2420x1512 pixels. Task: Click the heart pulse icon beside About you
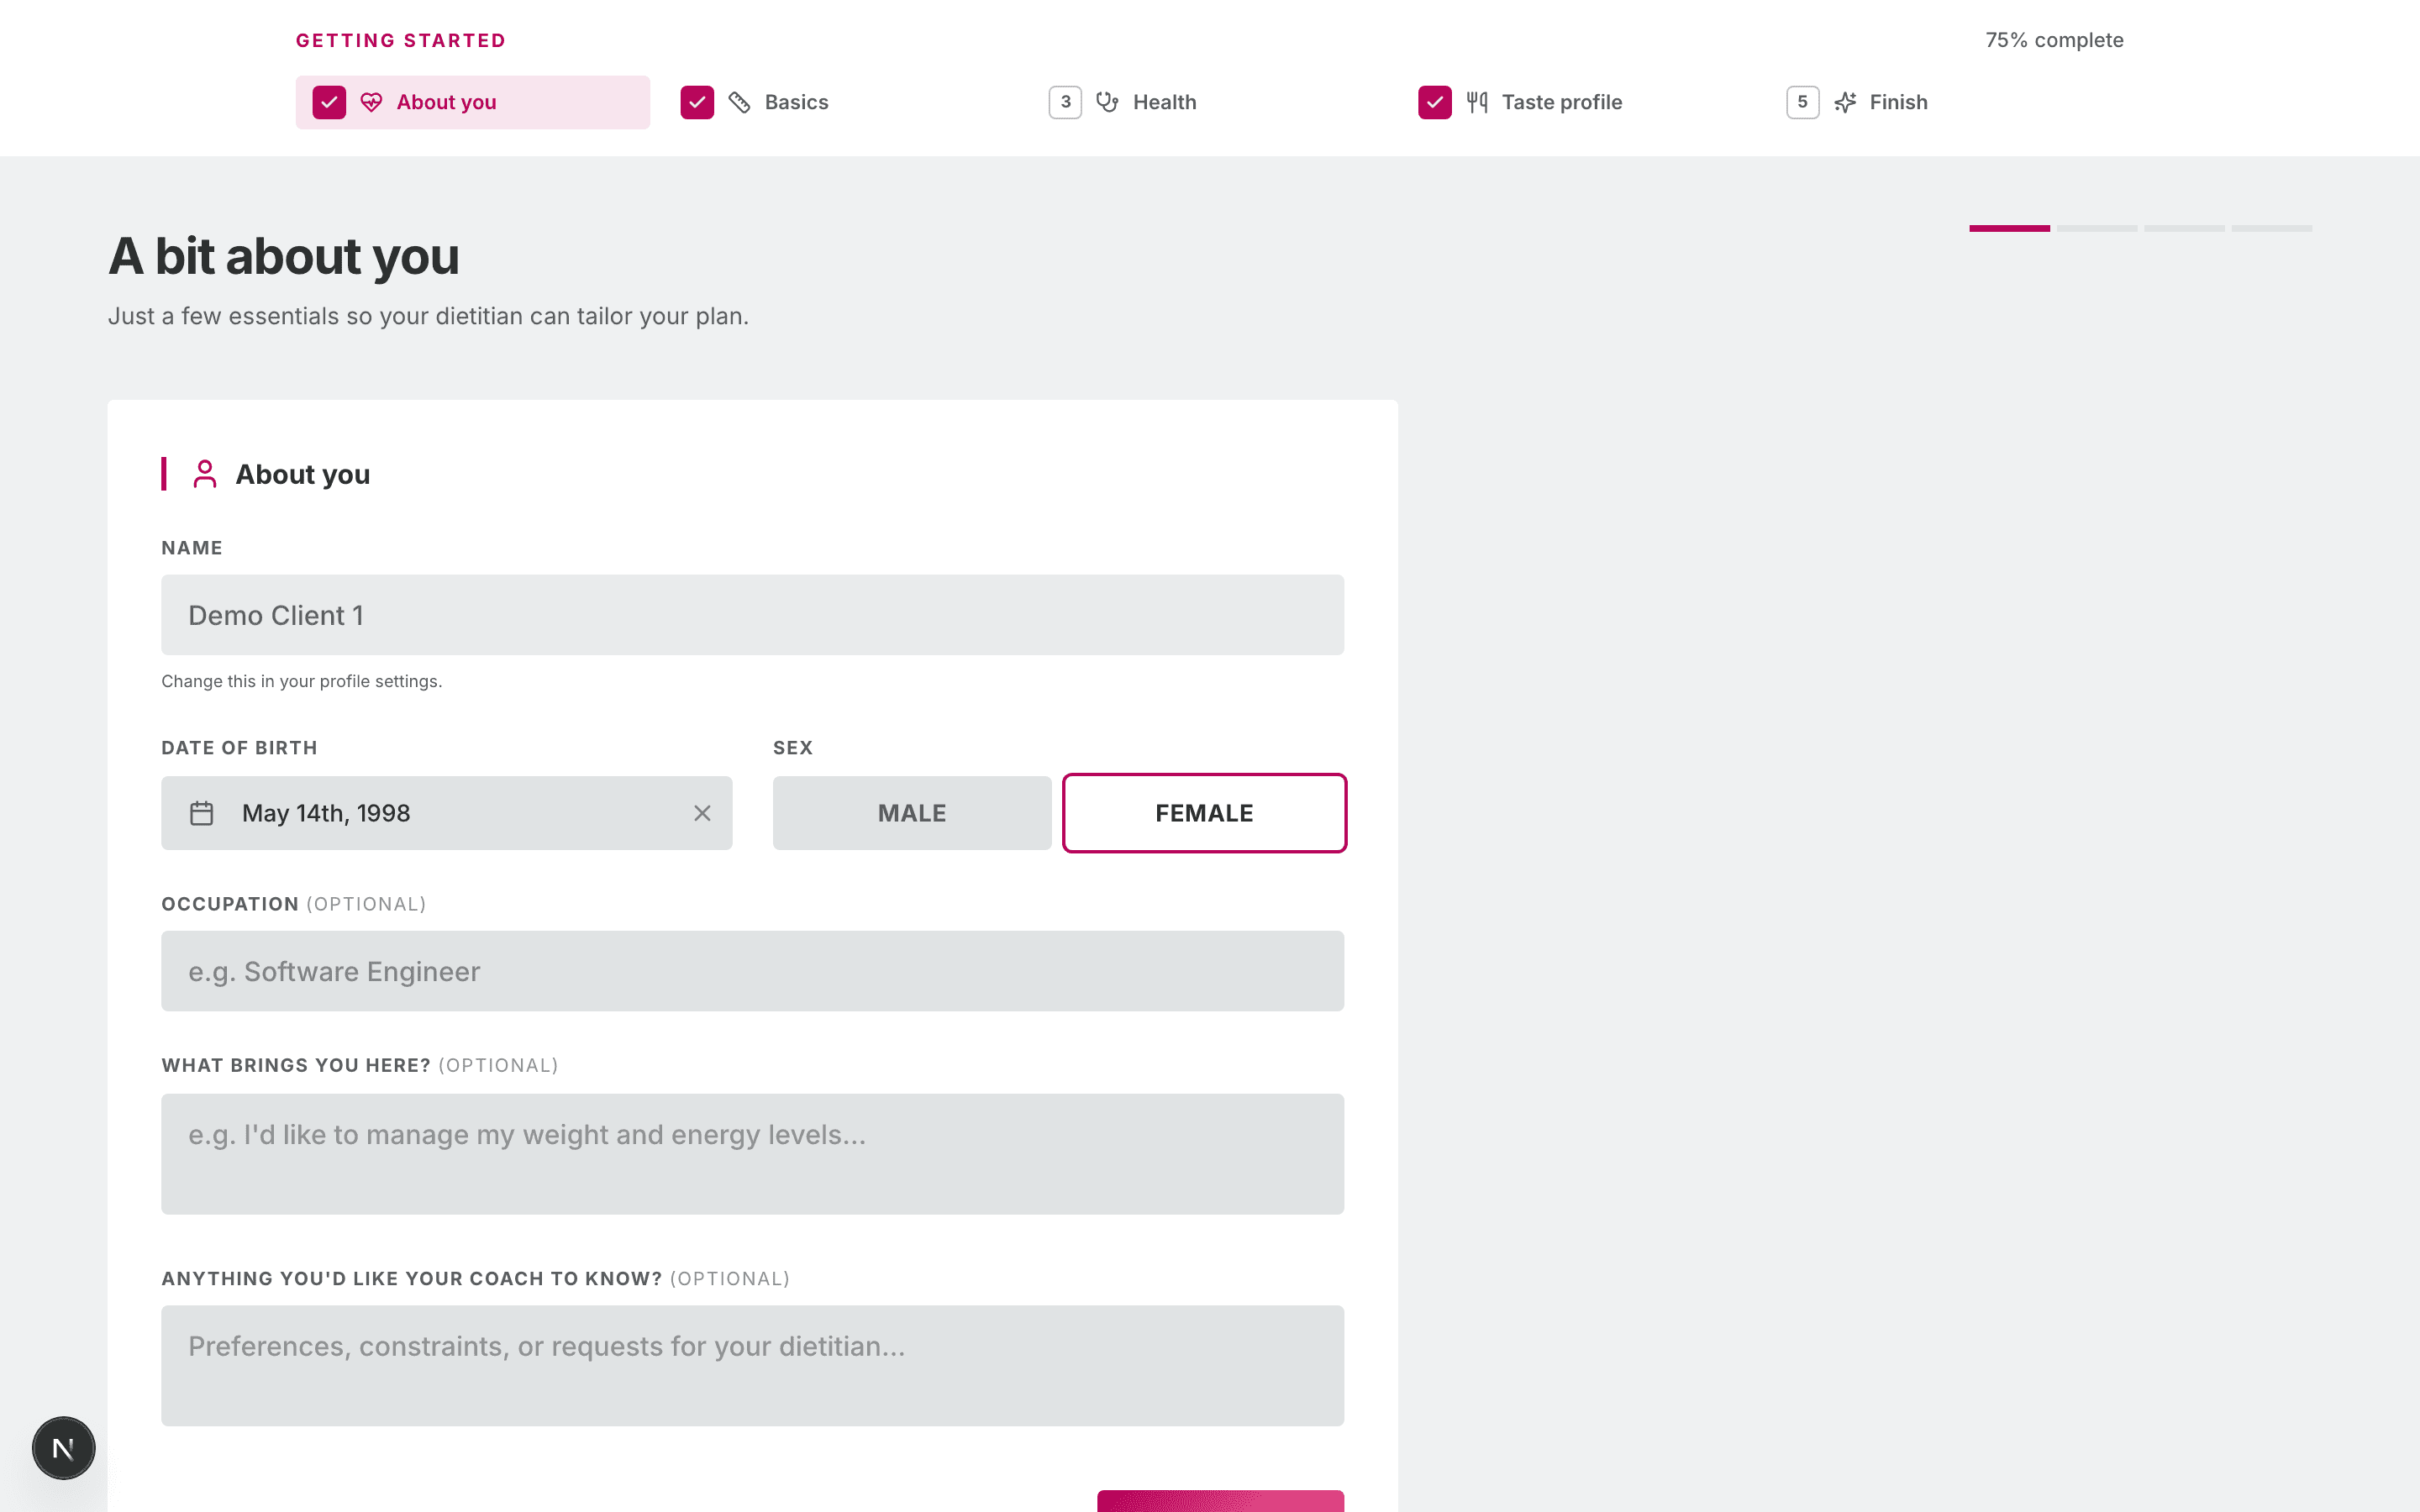click(371, 102)
